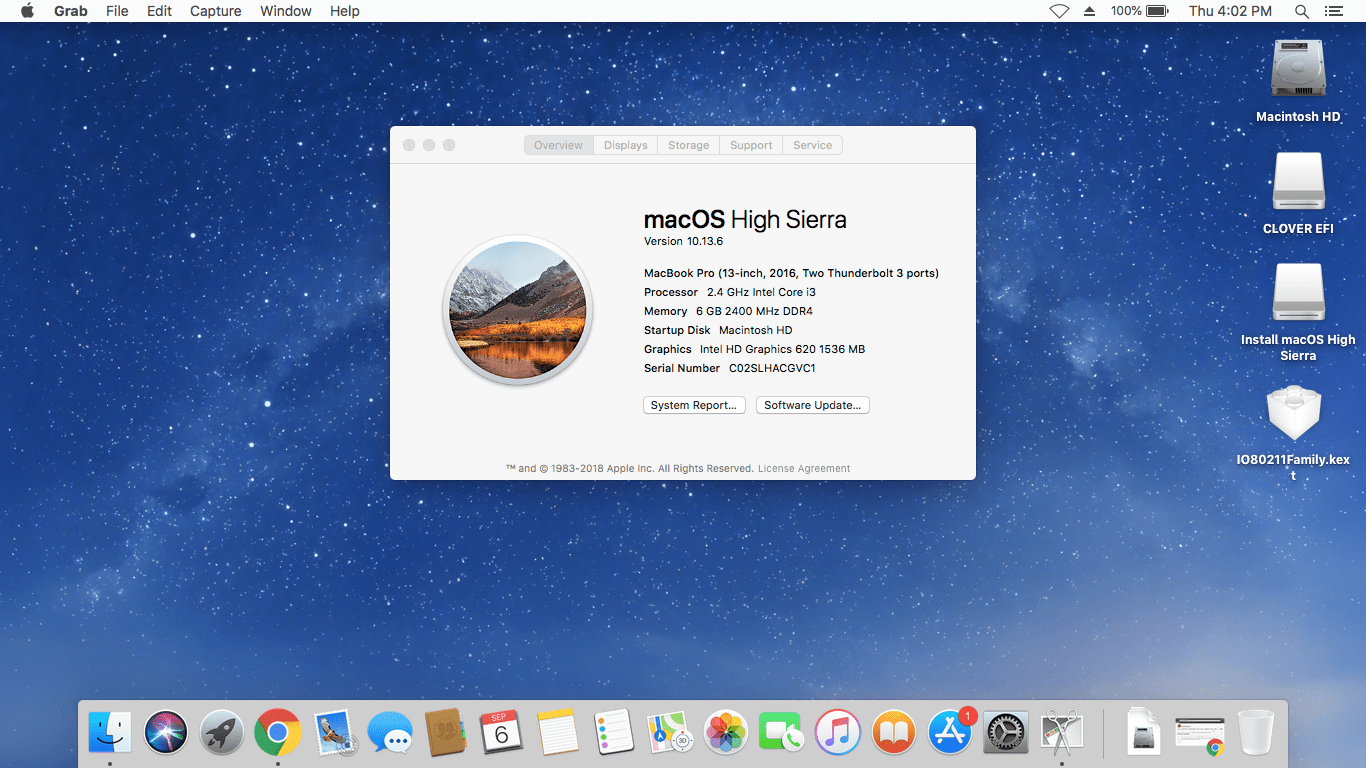Click the MacBook Pro model line

tap(791, 273)
